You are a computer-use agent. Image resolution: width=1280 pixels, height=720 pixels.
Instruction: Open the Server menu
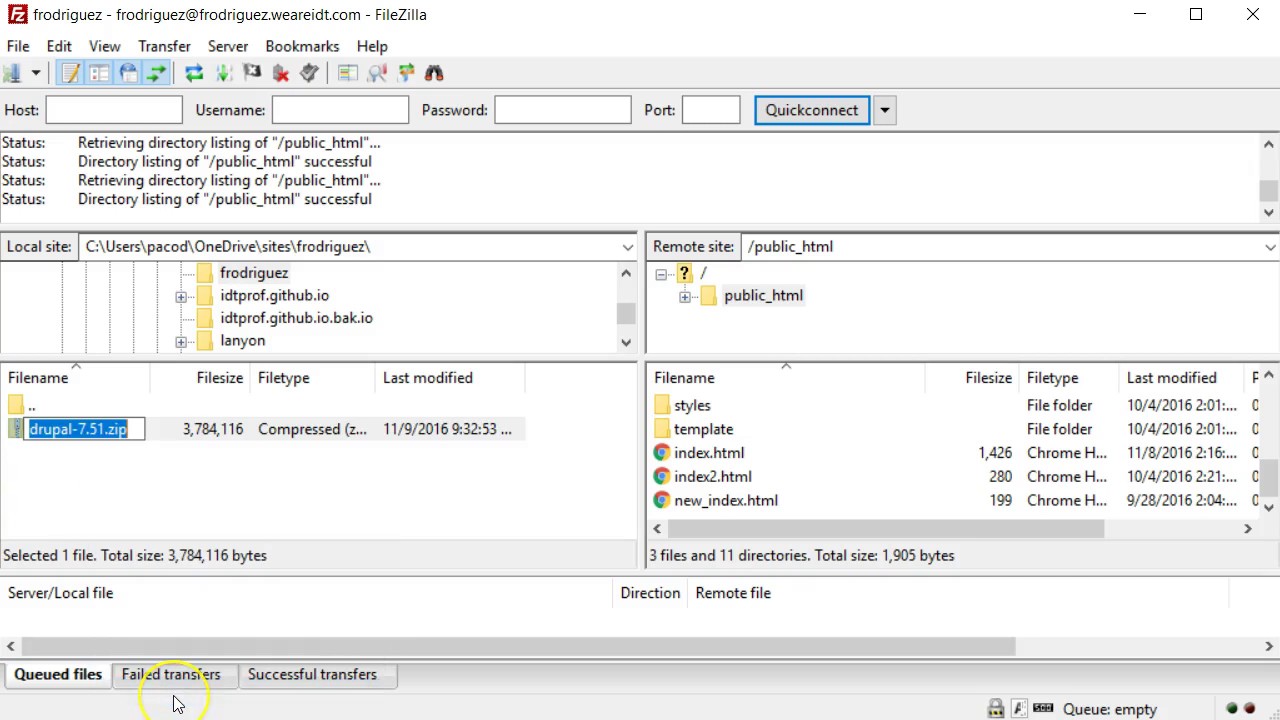pyautogui.click(x=228, y=46)
